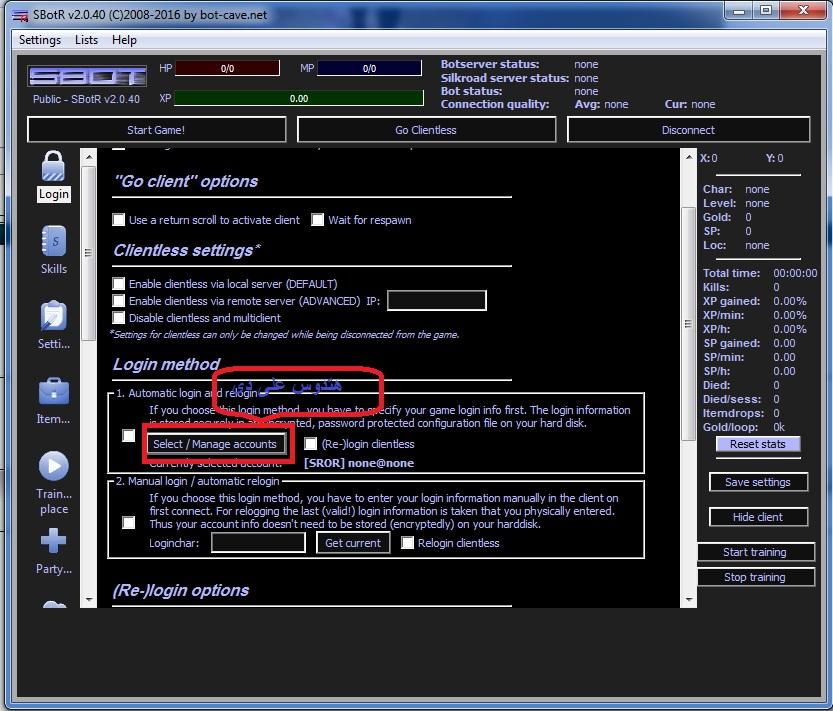Open the Help menu
The width and height of the screenshot is (833, 711).
tap(124, 40)
